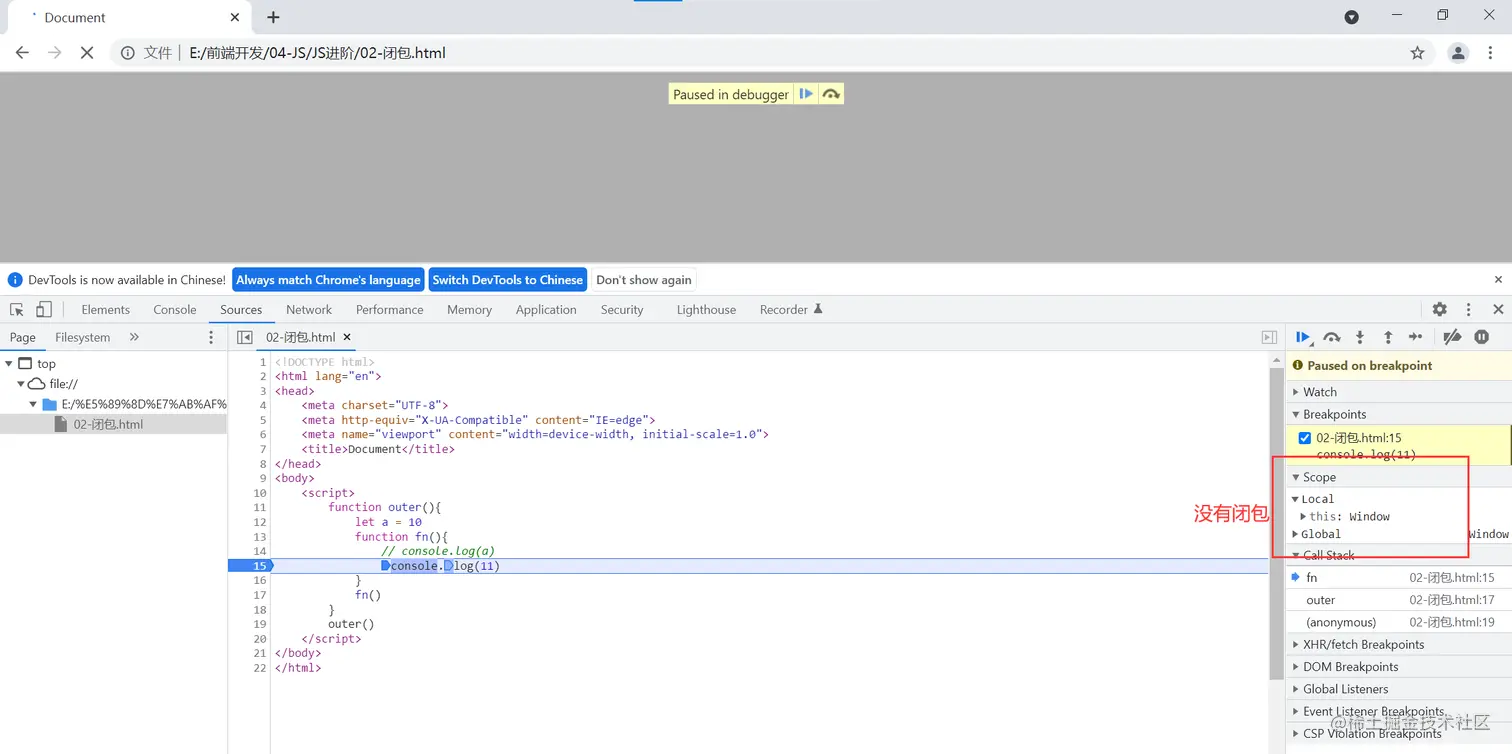Open the Chrome three-dot menu
The width and height of the screenshot is (1512, 754).
pos(1492,53)
